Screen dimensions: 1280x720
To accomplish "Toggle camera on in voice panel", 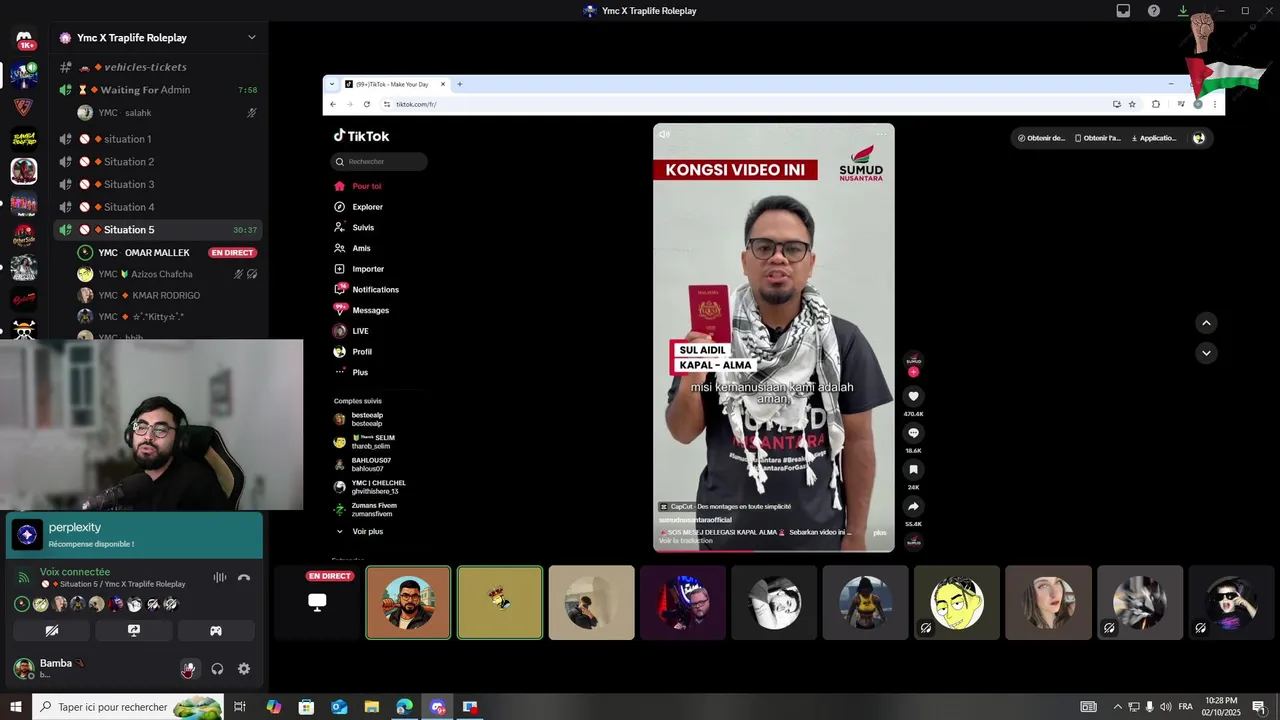I will point(52,631).
